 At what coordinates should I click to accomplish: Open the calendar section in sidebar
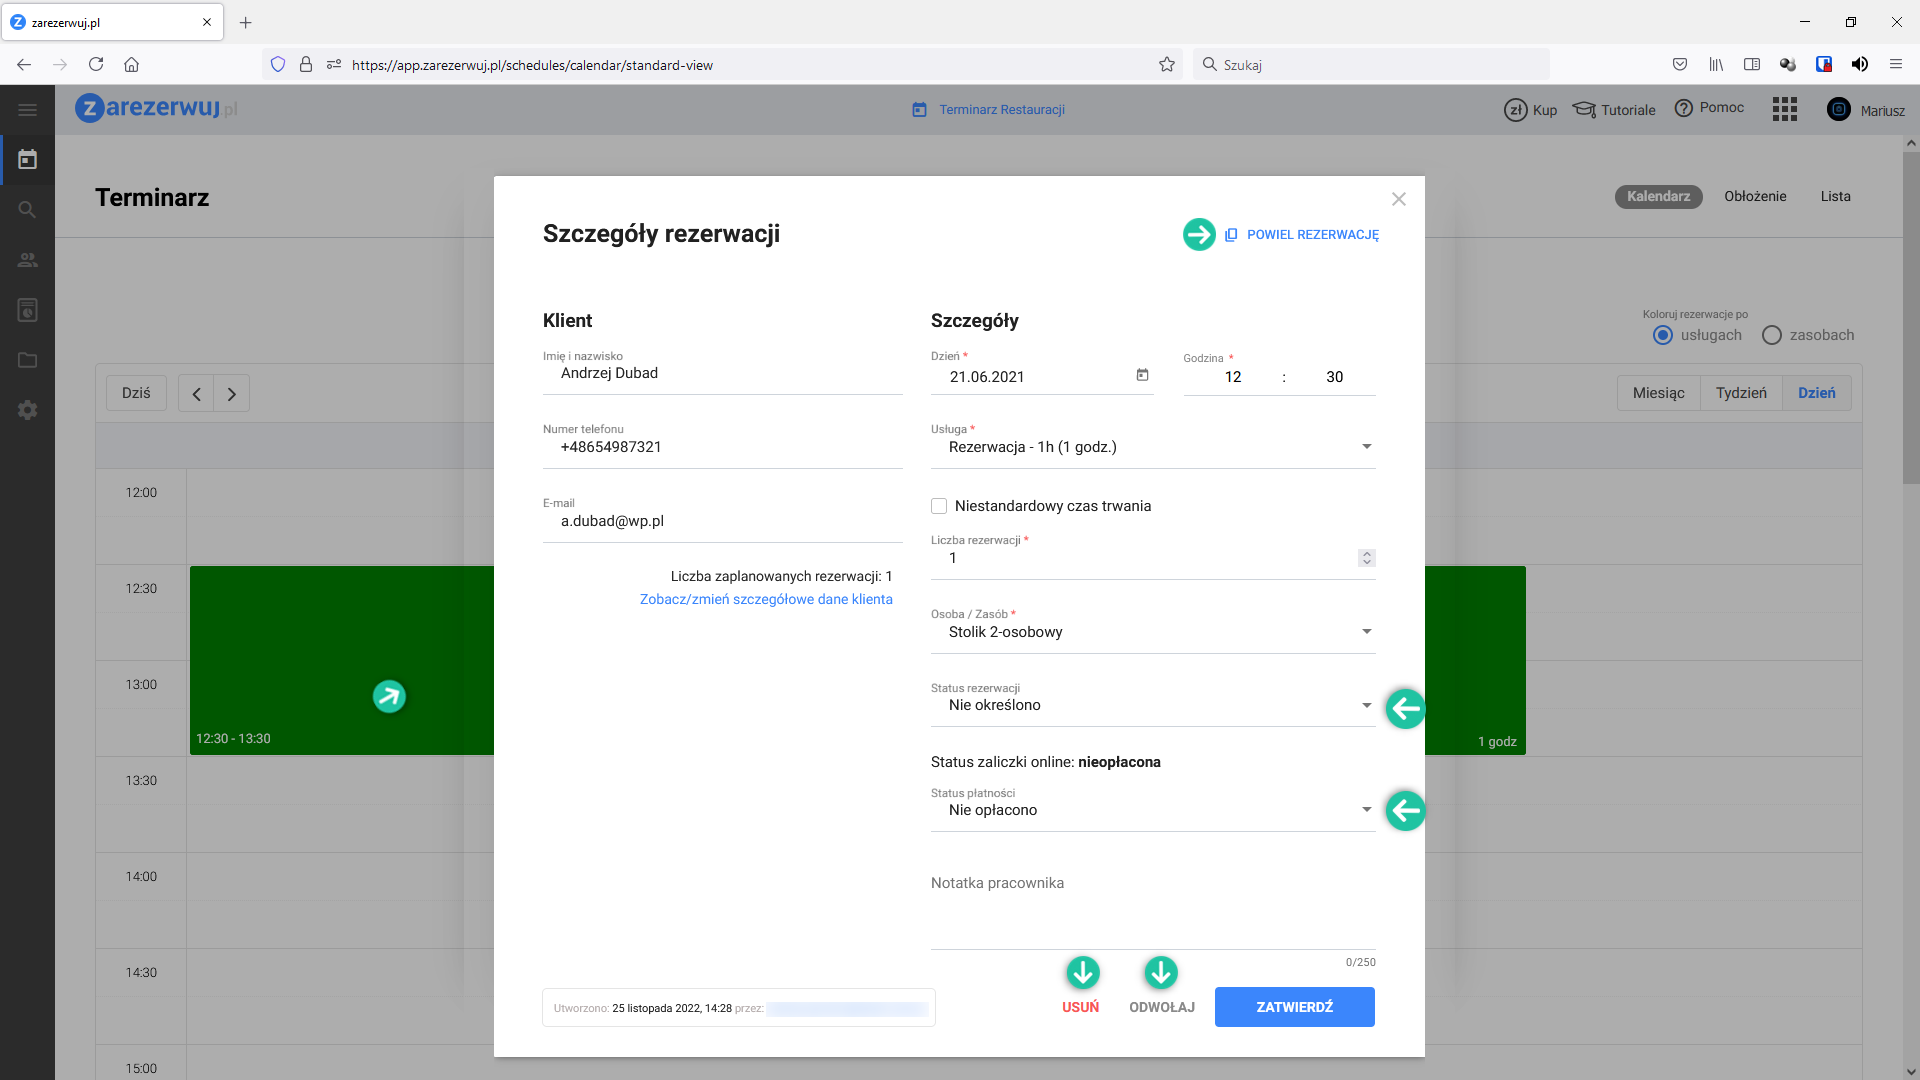[27, 160]
